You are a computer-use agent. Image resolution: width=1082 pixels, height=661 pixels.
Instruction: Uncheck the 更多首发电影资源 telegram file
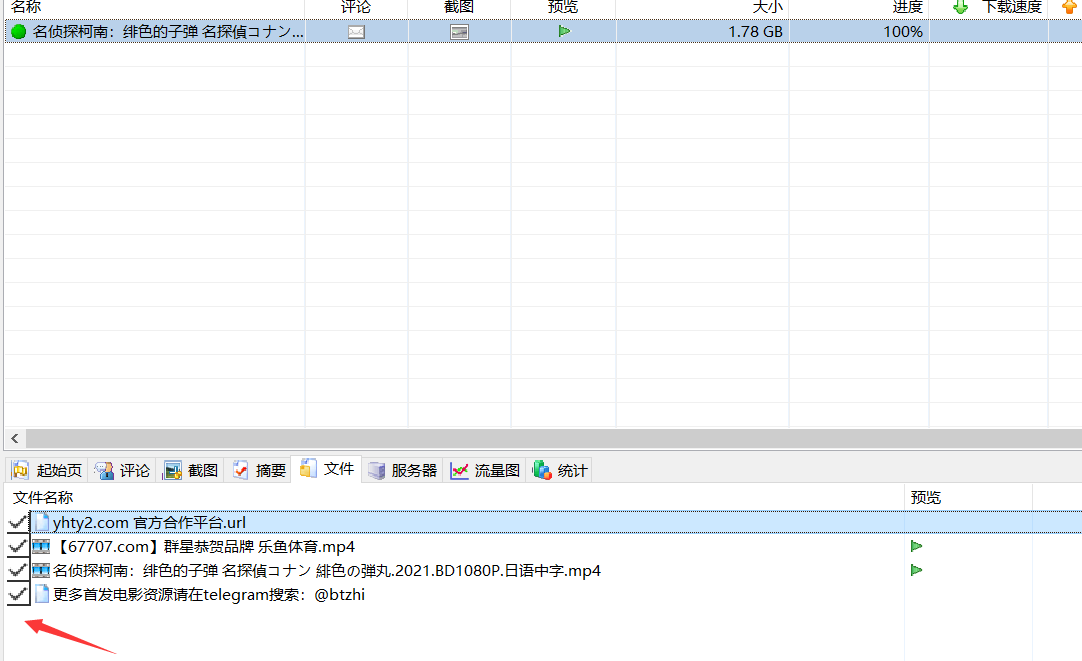click(x=18, y=594)
